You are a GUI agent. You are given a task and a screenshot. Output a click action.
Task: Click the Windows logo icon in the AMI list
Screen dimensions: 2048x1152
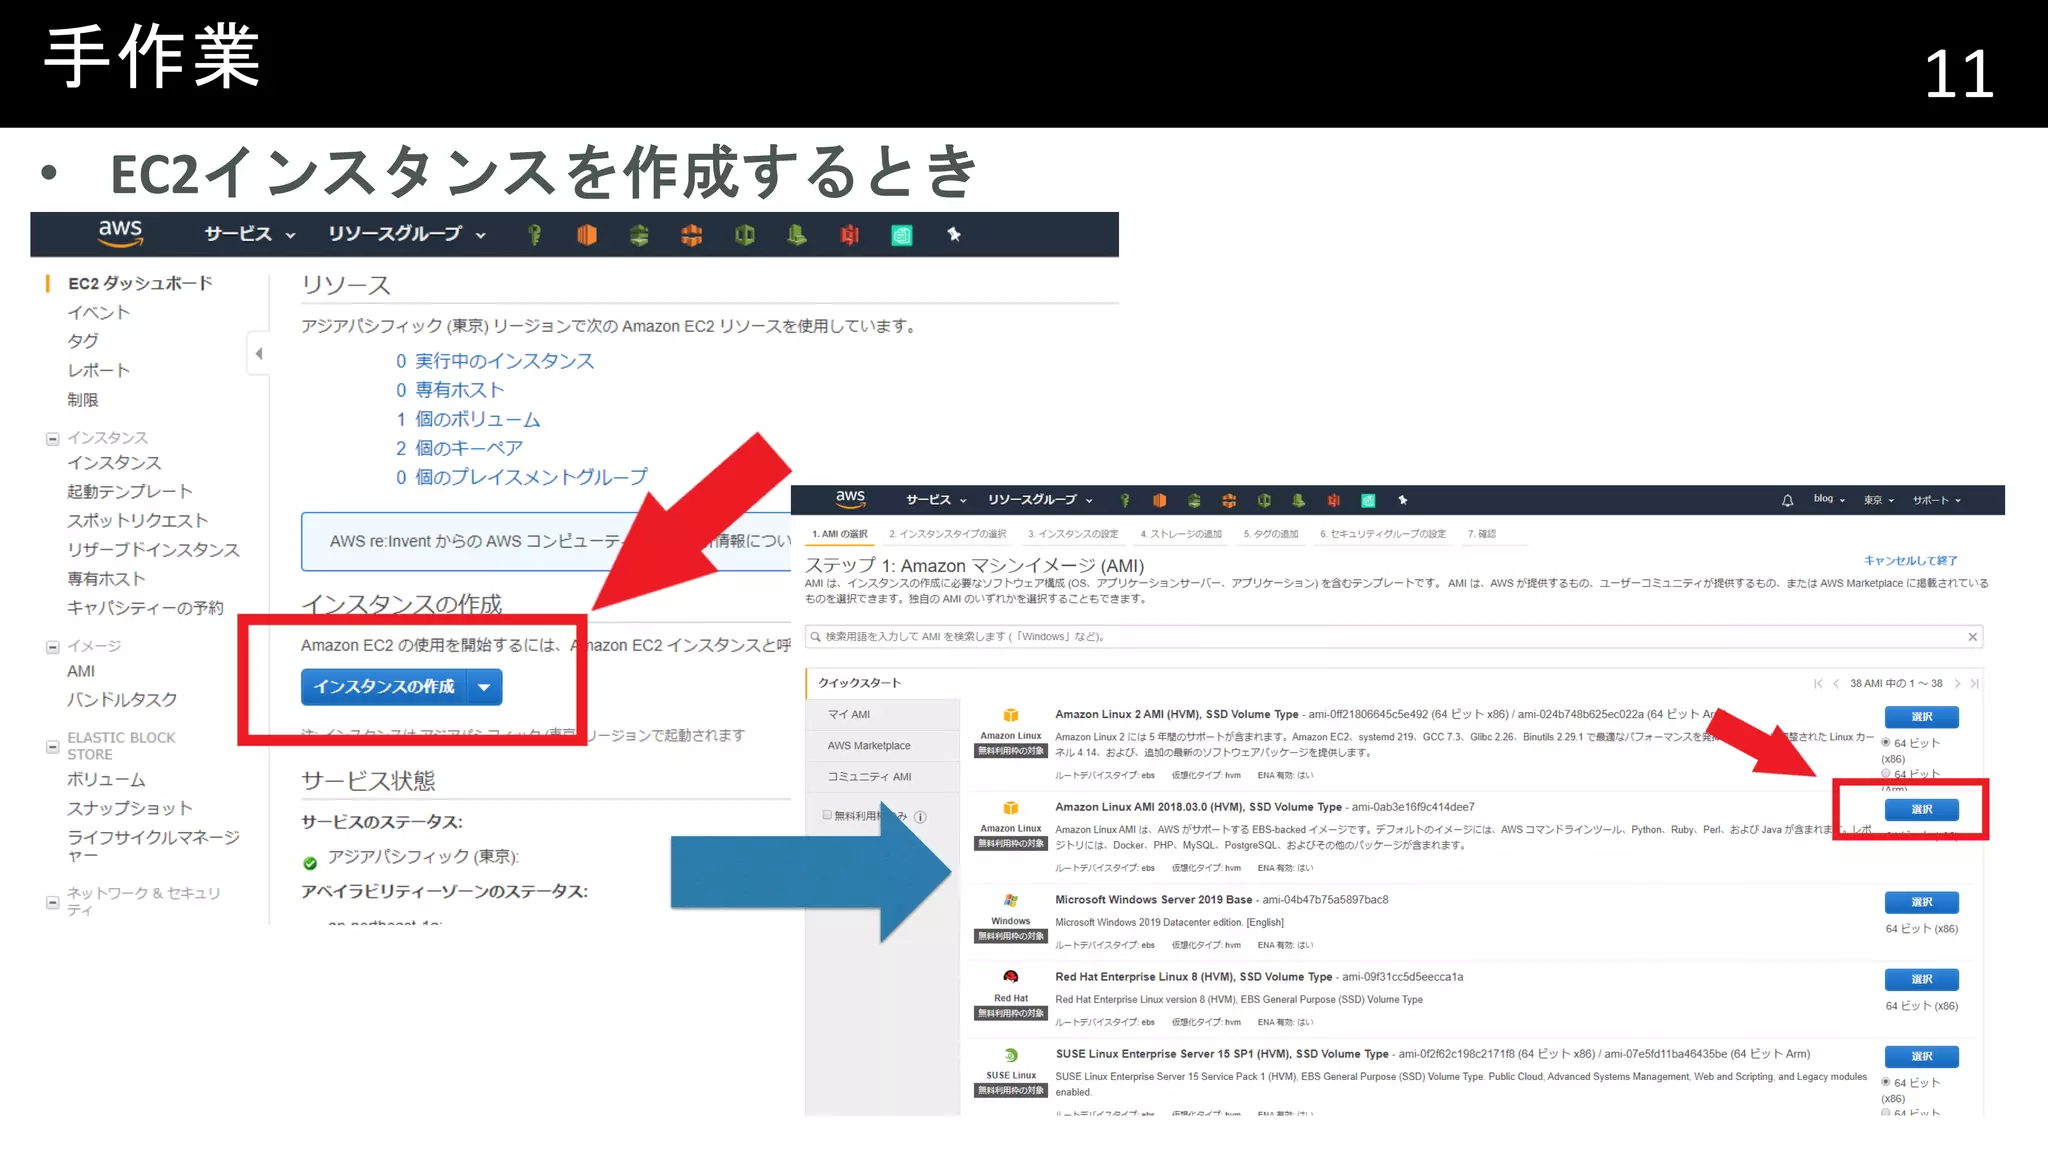[1011, 900]
